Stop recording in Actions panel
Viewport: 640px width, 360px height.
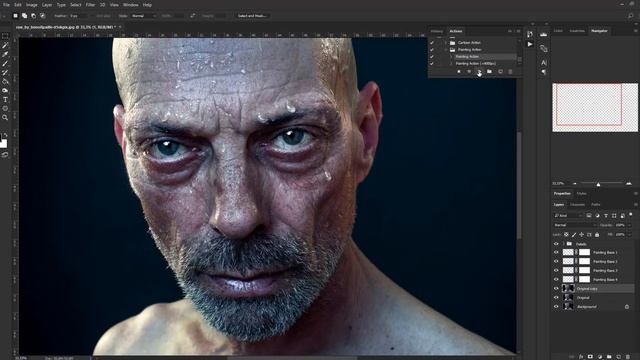(459, 72)
